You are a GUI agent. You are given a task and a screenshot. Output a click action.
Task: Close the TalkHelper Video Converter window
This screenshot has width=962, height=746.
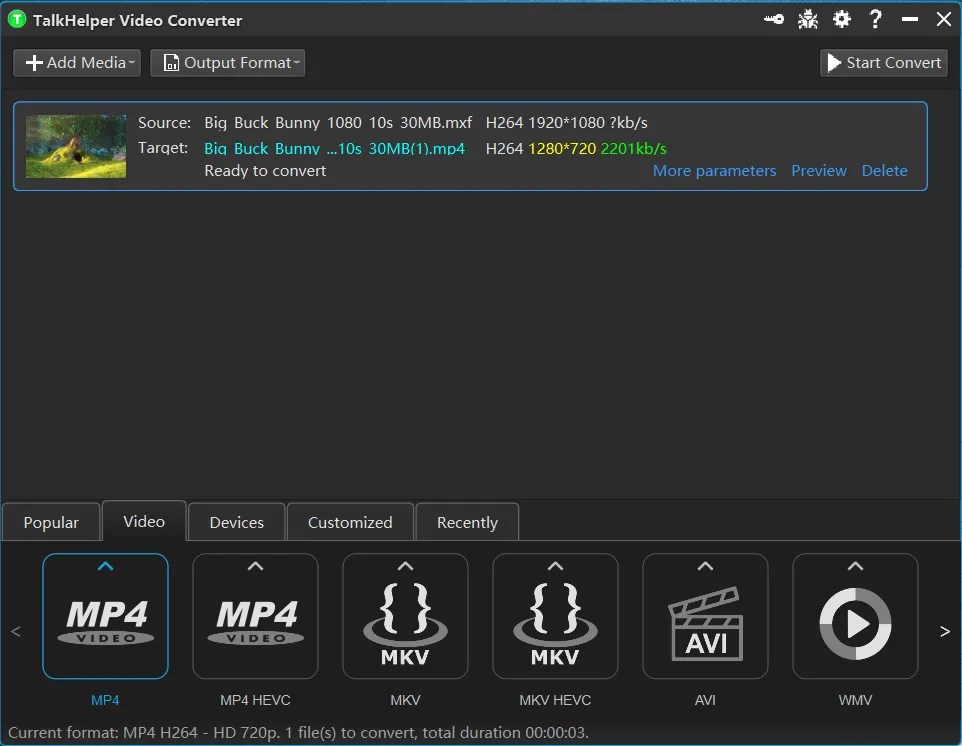944,20
